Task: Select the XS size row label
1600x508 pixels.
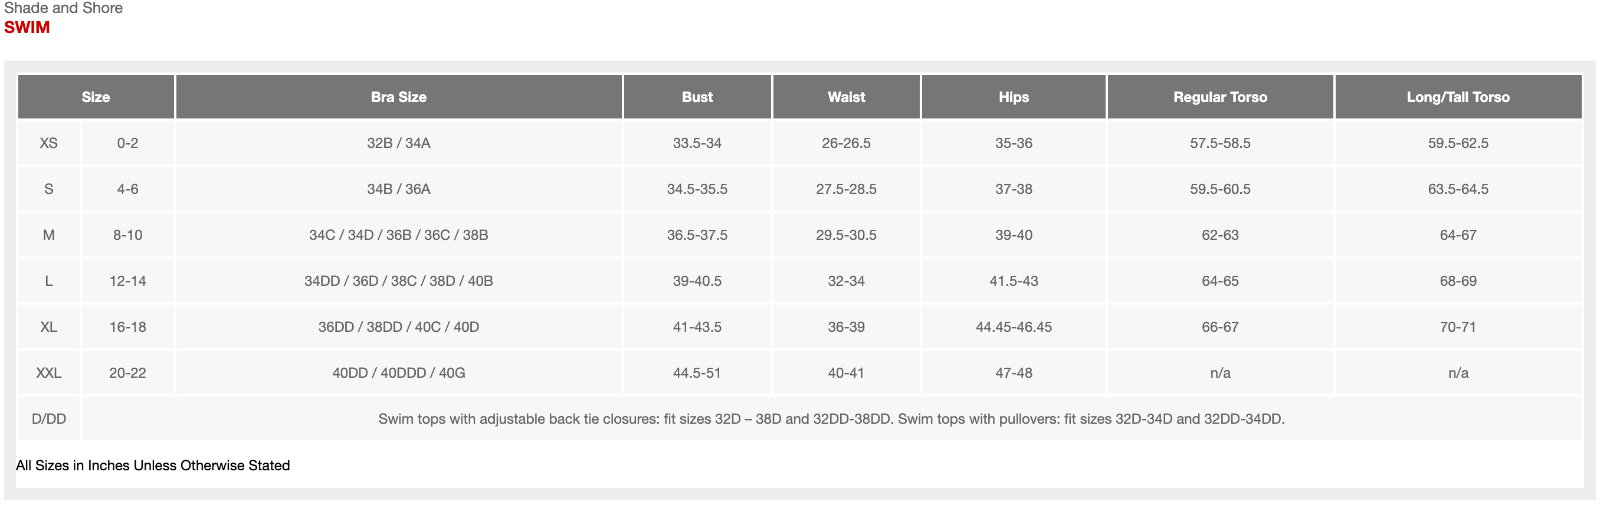Action: tap(49, 143)
